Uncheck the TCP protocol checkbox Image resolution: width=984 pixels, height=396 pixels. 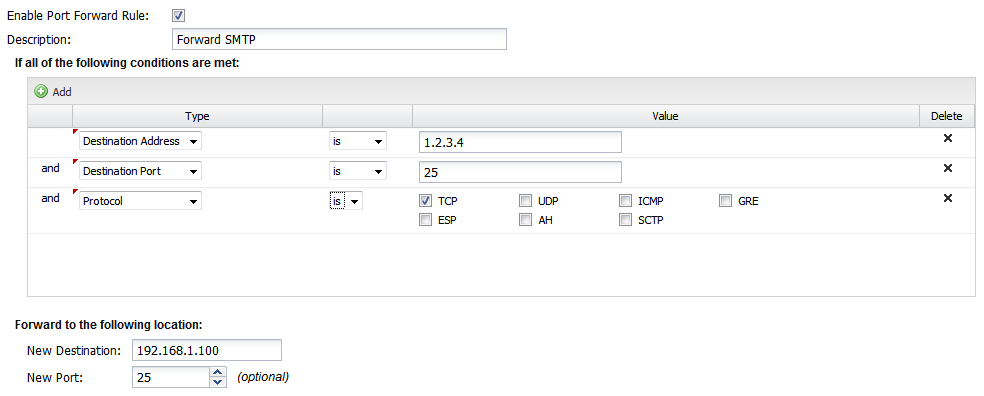(x=425, y=201)
